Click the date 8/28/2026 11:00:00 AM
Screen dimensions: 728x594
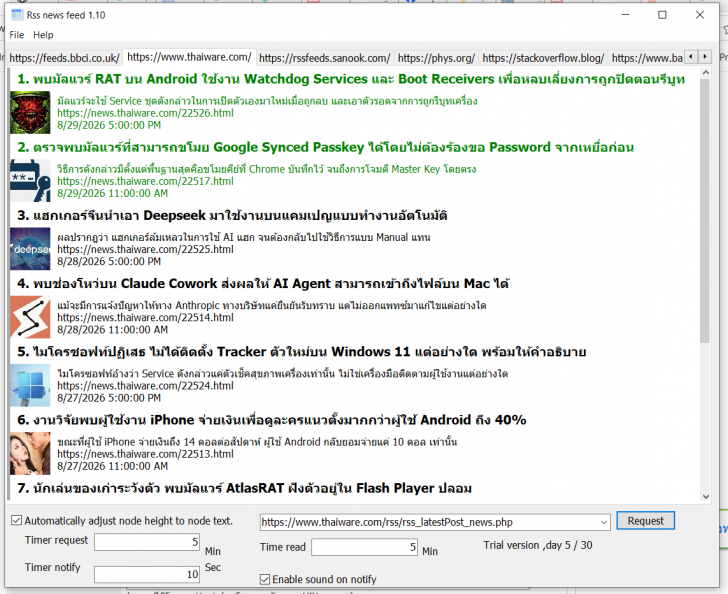[x=112, y=330]
